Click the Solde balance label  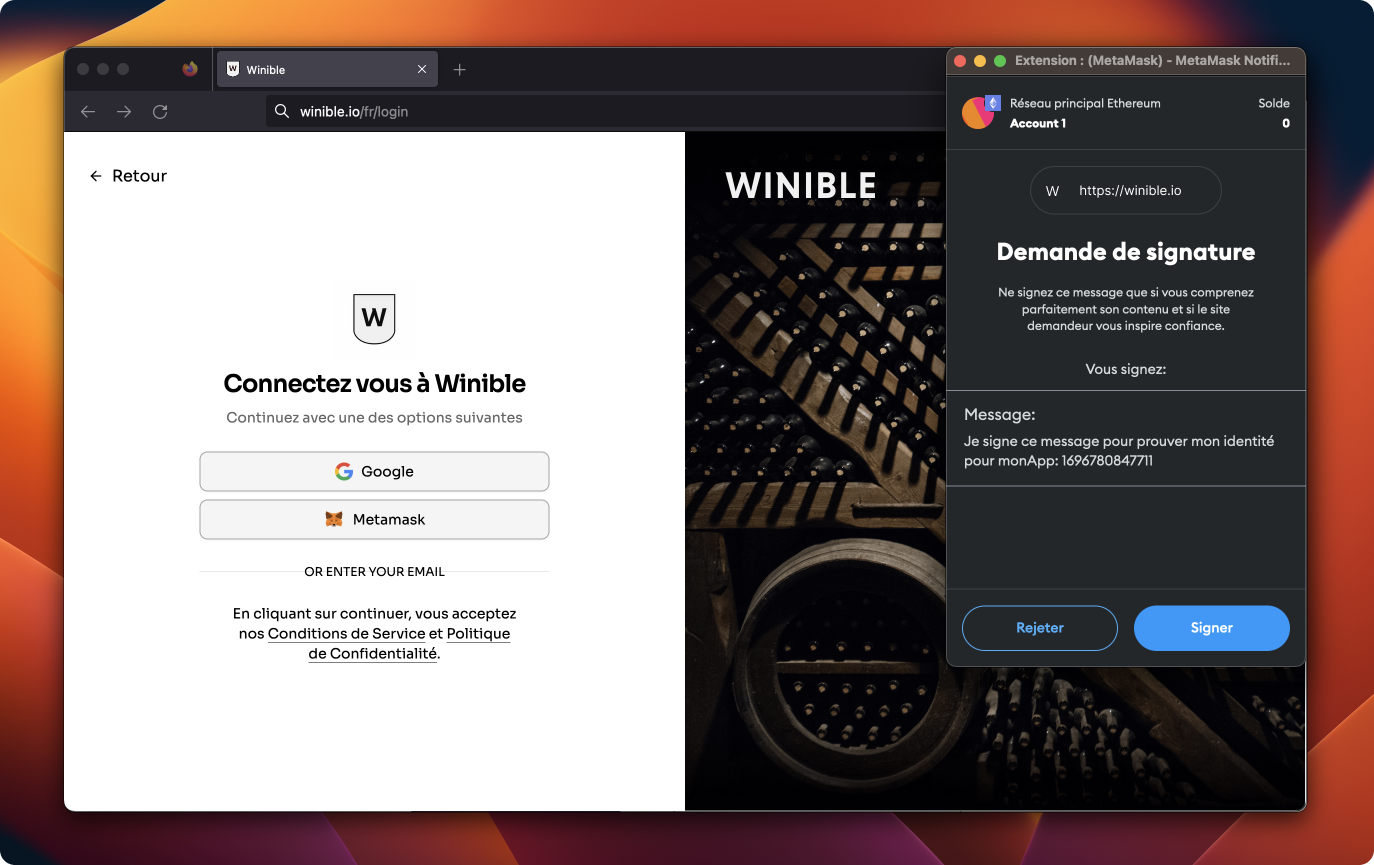1274,103
